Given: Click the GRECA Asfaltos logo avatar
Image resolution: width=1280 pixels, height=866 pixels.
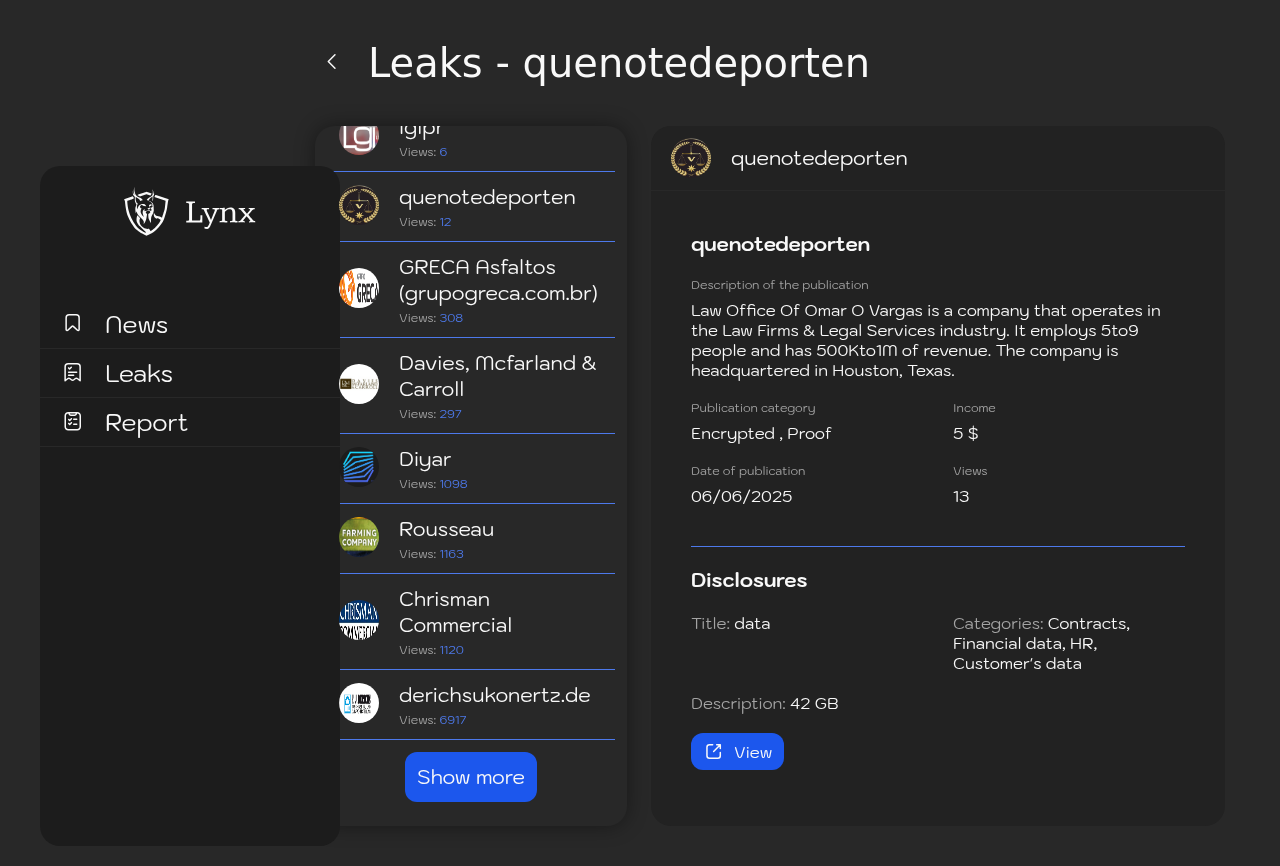Looking at the screenshot, I should coord(359,288).
